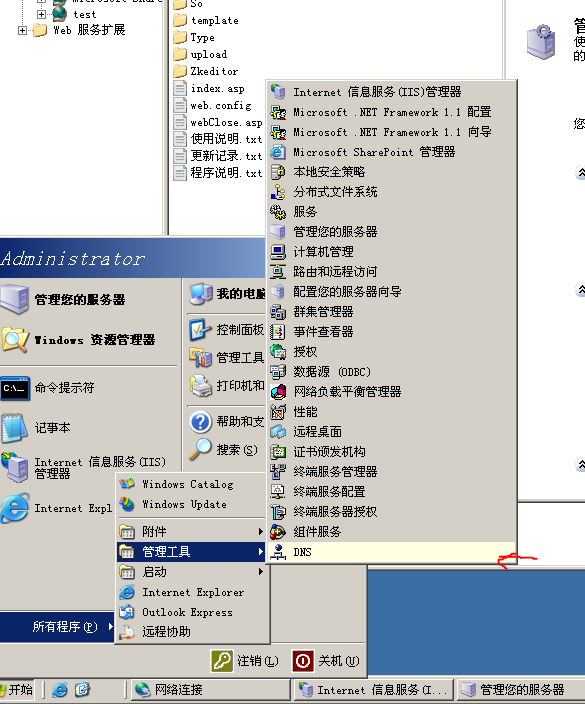Switch to Internet 信息服务 taskbar window

coord(374,690)
